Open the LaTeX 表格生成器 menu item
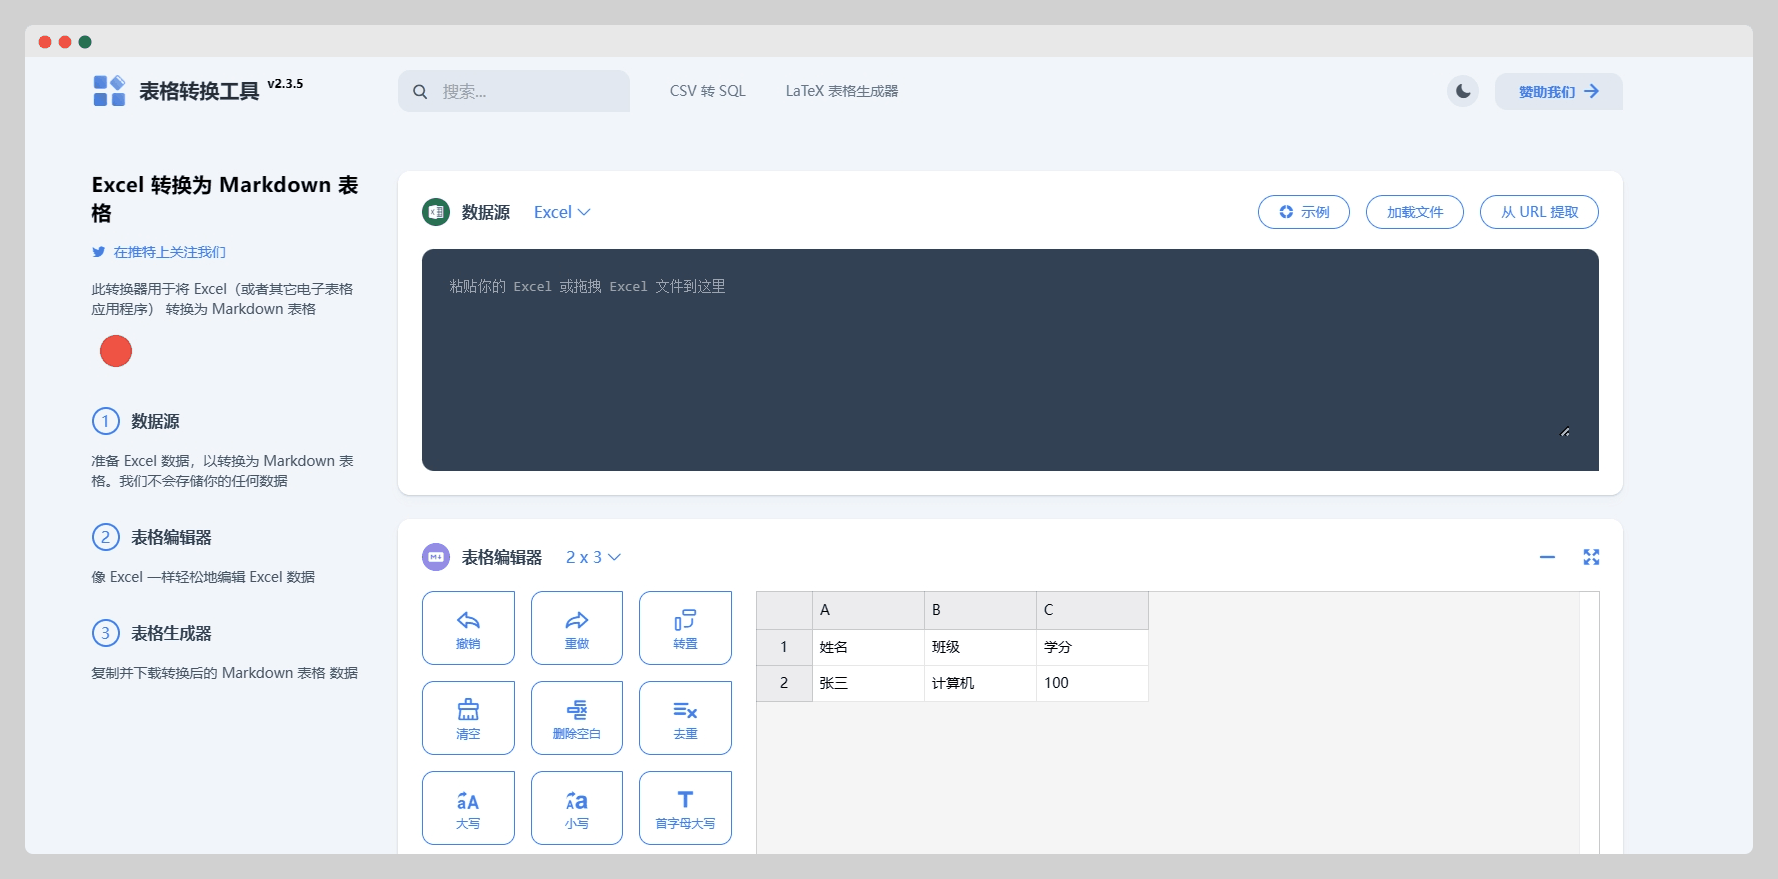The image size is (1778, 879). tap(841, 91)
